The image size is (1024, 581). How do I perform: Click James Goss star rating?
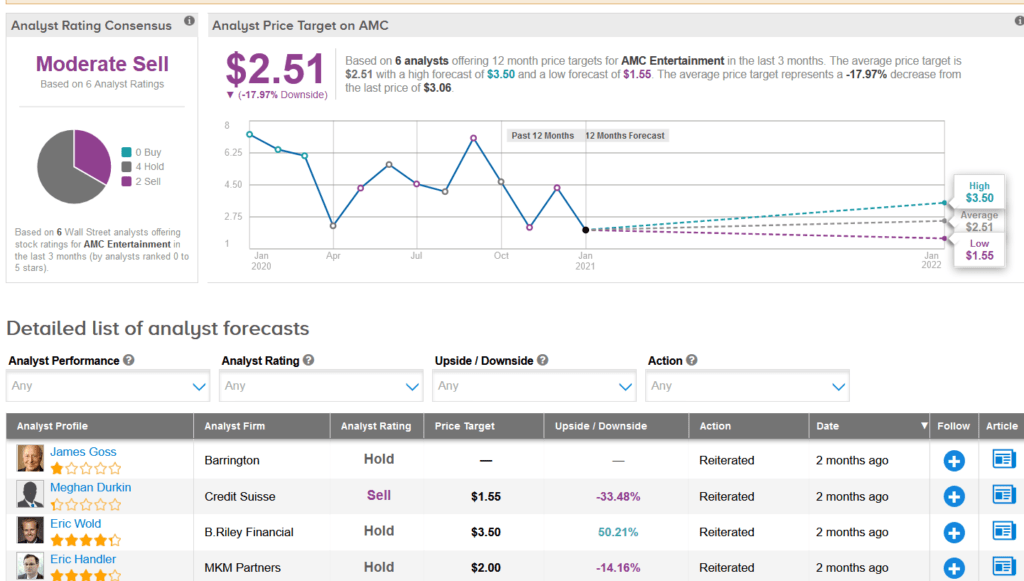pyautogui.click(x=86, y=468)
